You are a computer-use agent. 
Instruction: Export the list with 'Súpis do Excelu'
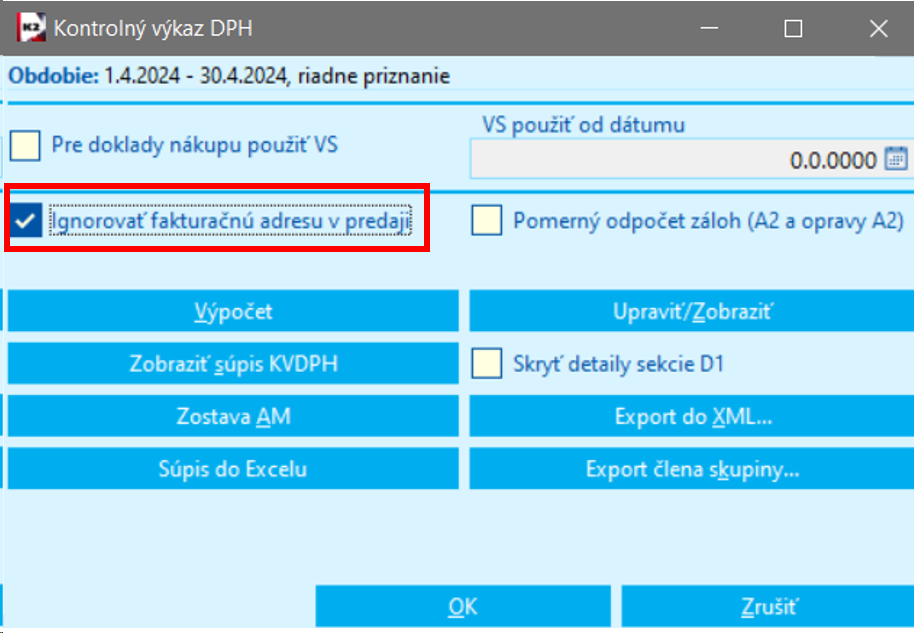tap(233, 469)
